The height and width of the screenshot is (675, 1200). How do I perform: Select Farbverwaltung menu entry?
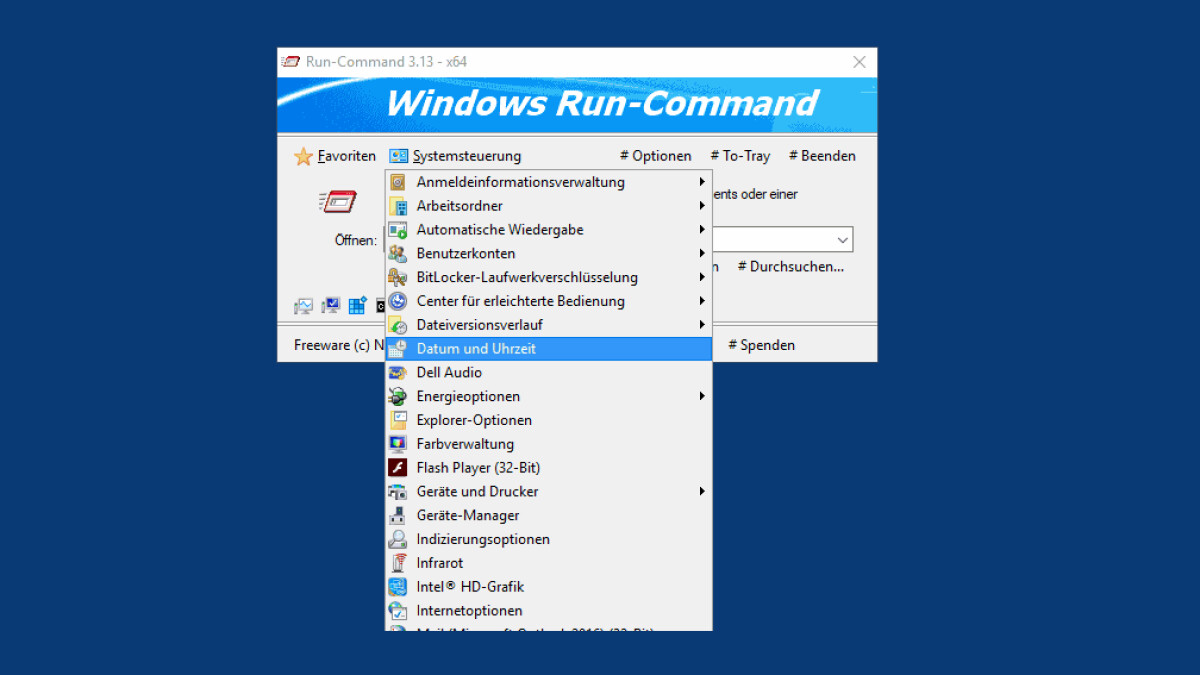(x=549, y=444)
